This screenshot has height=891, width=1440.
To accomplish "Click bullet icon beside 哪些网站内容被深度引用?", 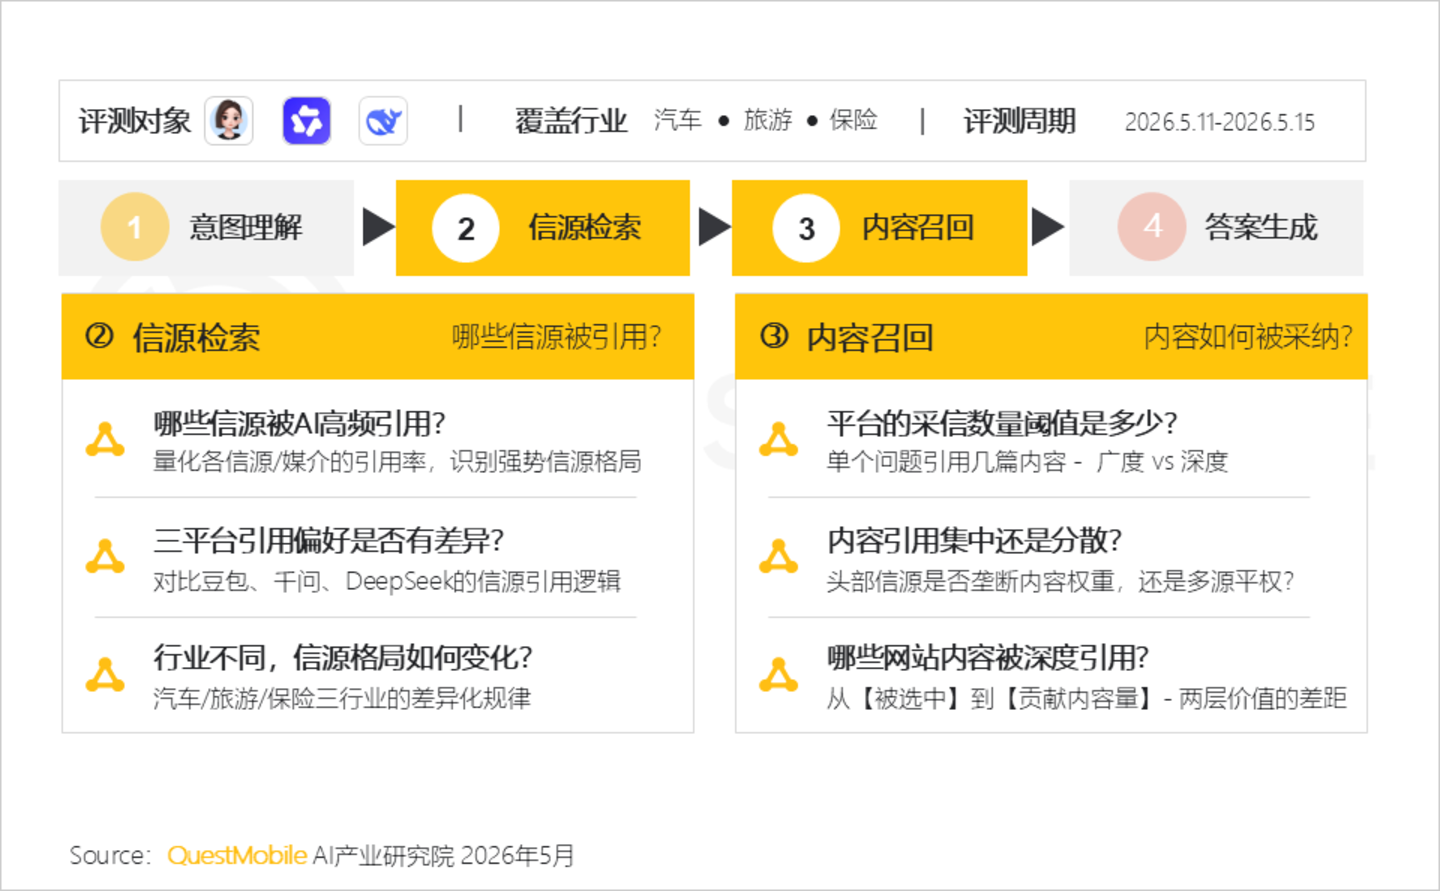I will click(778, 675).
